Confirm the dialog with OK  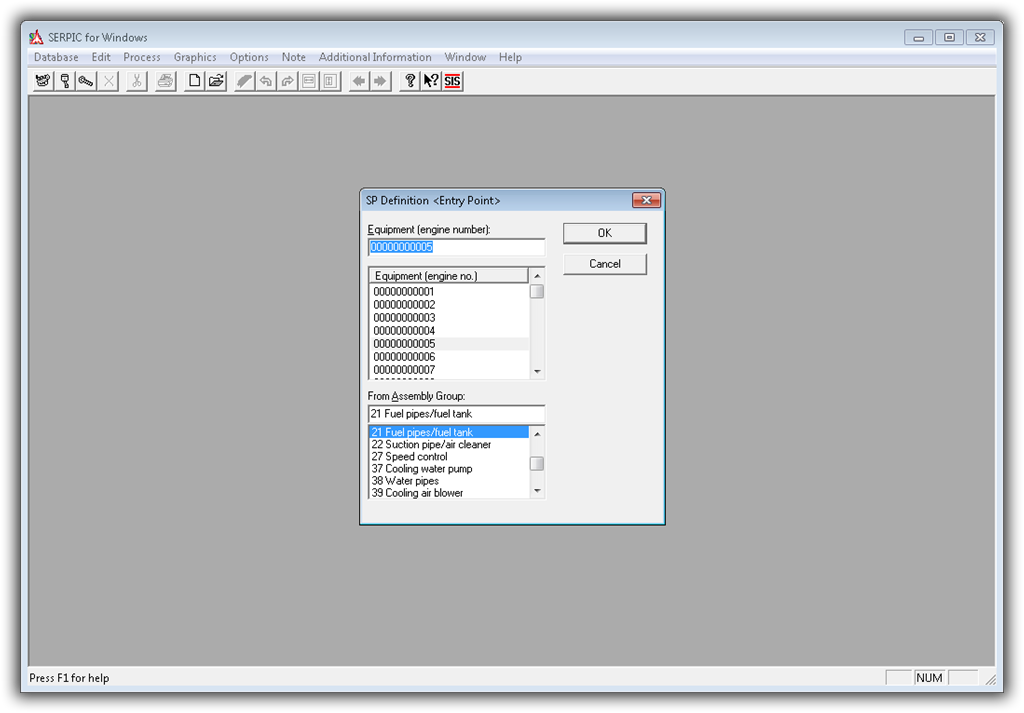(x=605, y=233)
